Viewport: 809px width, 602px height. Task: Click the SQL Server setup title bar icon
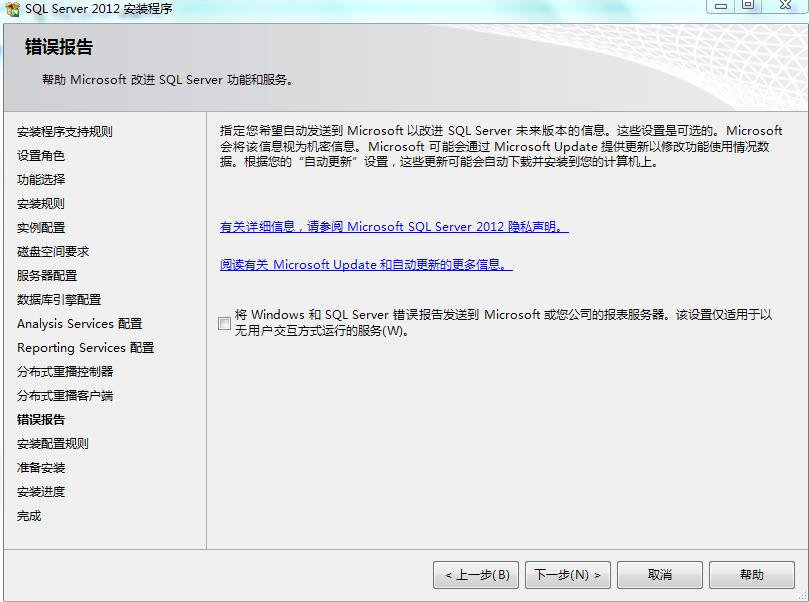(12, 9)
